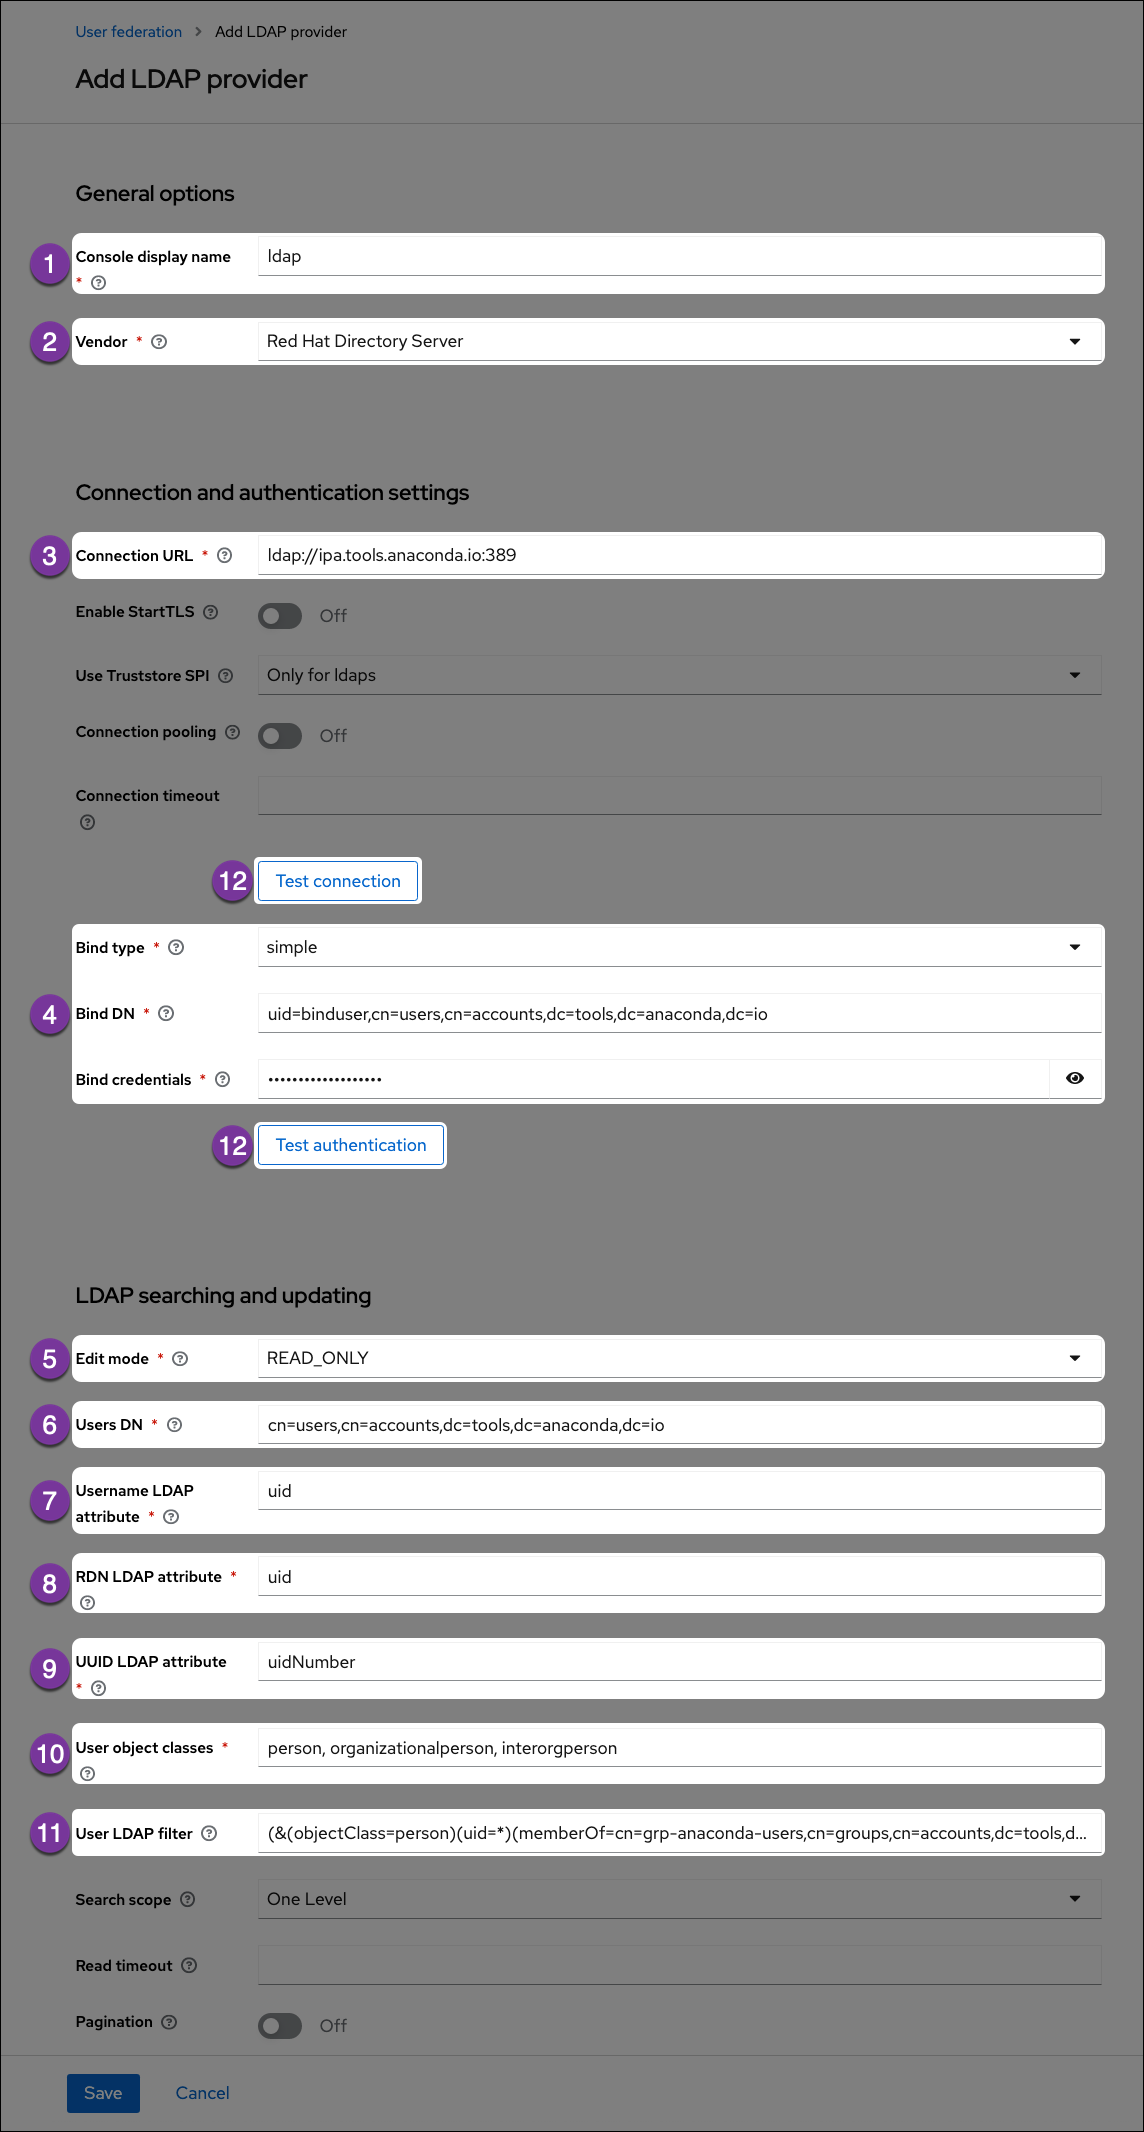The height and width of the screenshot is (2132, 1144).
Task: Focus the User LDAP filter field
Action: (680, 1833)
